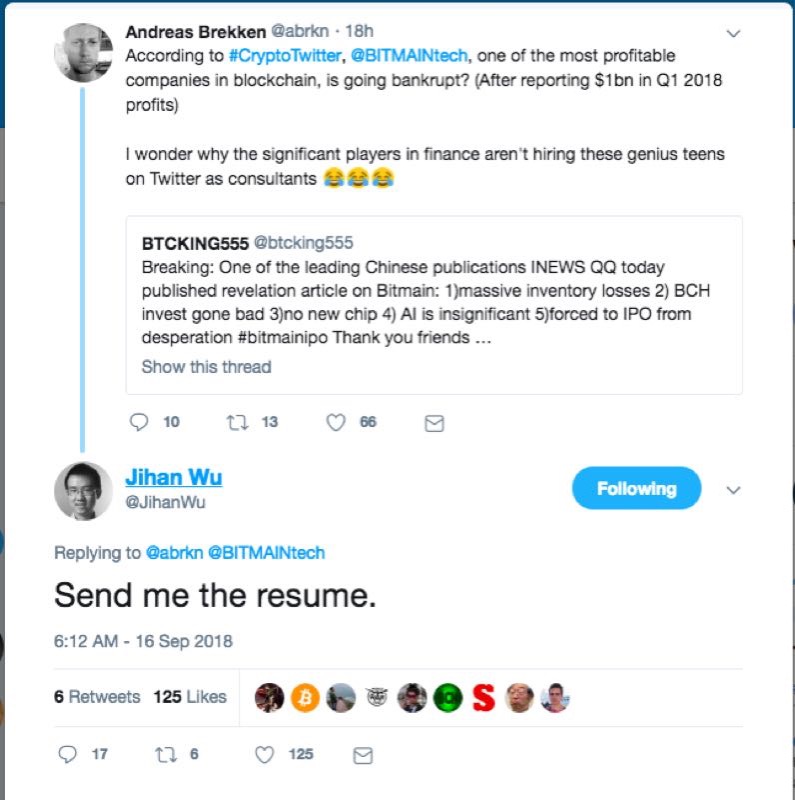Viewport: 795px width, 800px height.
Task: View the 6 Retweets list
Action: point(97,697)
